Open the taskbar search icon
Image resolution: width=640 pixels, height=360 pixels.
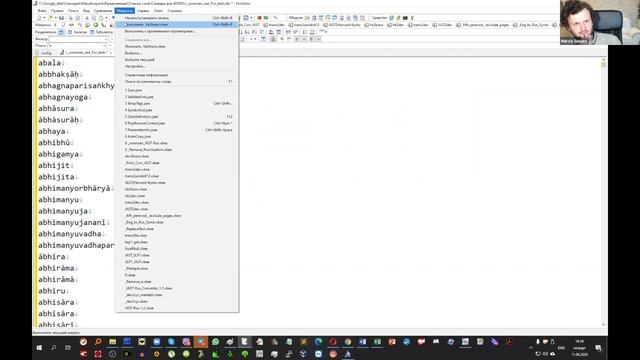(x=53, y=348)
